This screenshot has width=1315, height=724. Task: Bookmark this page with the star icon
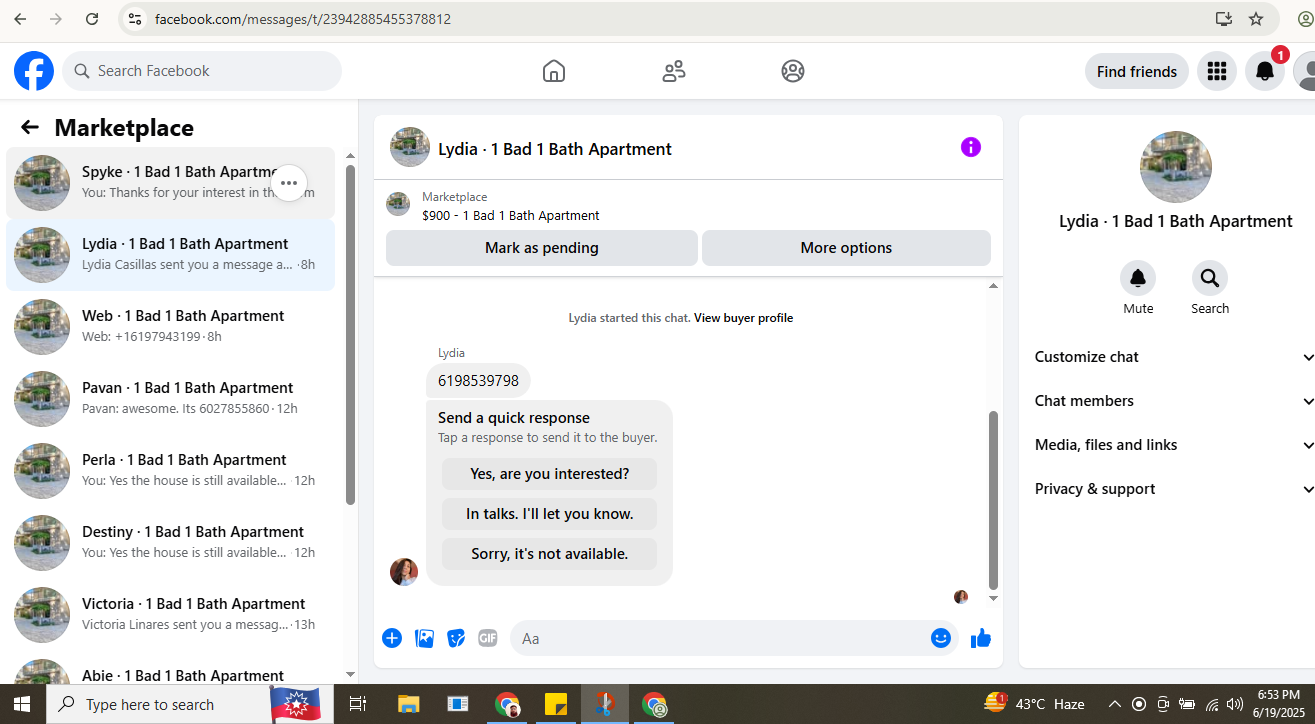pos(1256,19)
